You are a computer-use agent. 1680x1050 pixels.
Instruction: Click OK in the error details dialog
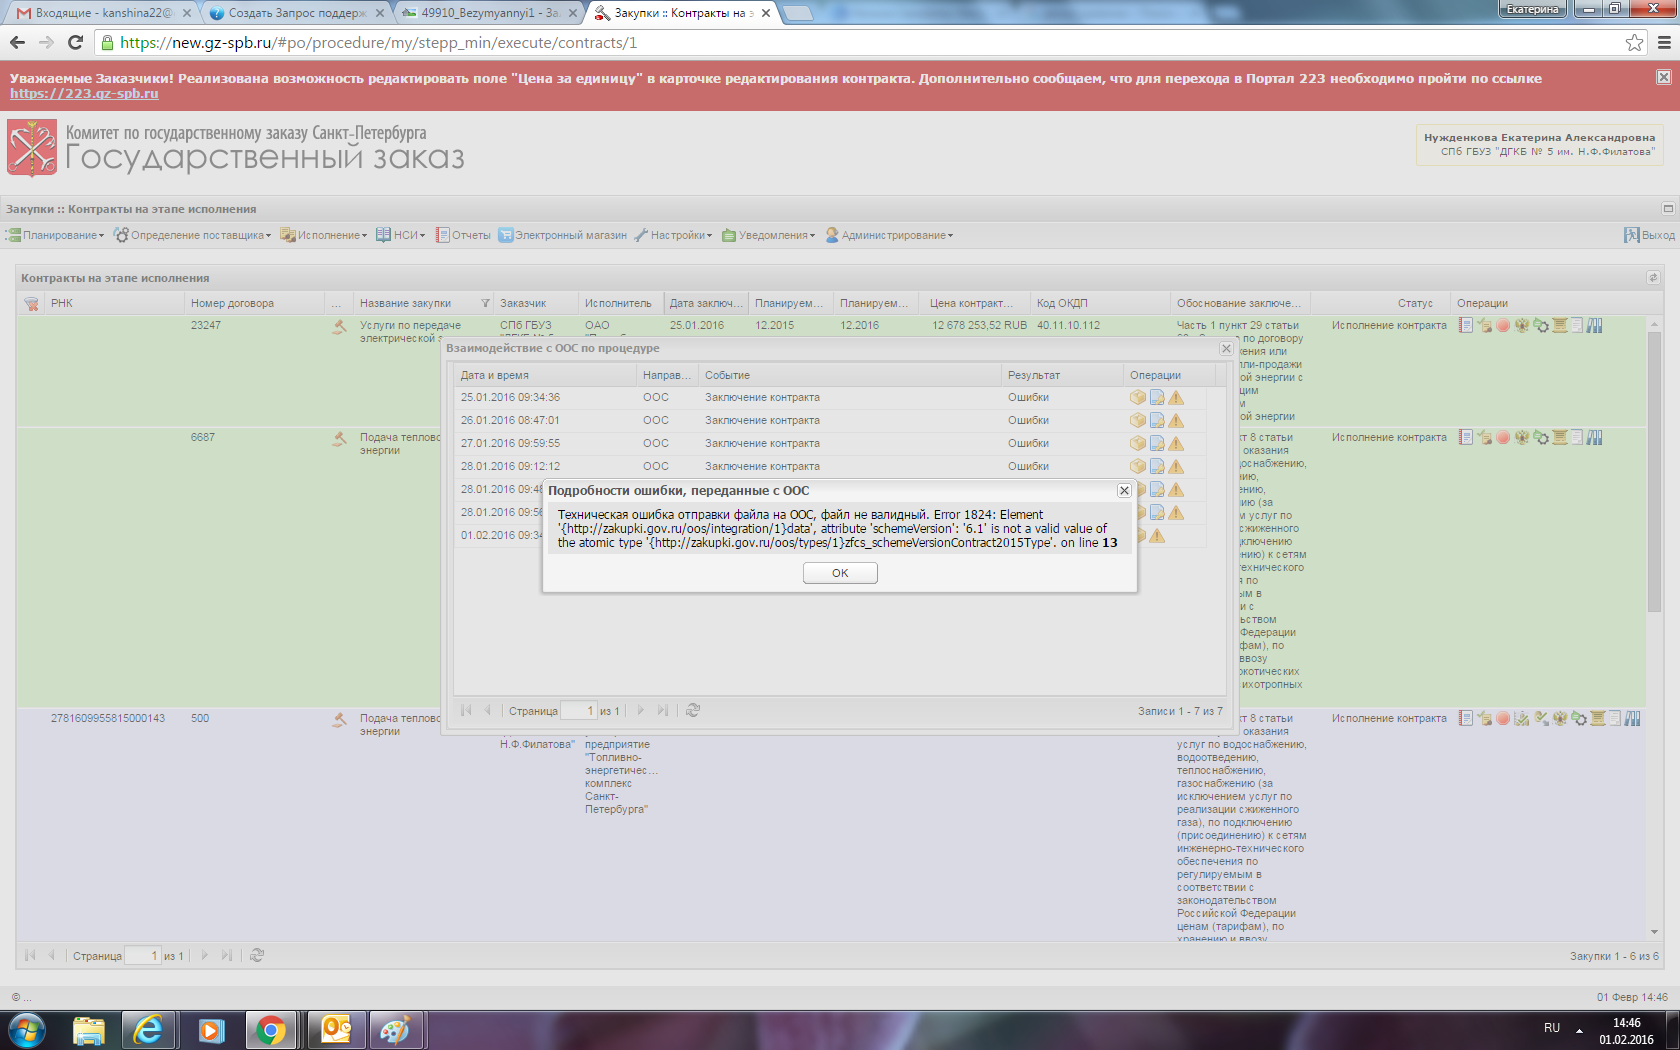pos(840,573)
